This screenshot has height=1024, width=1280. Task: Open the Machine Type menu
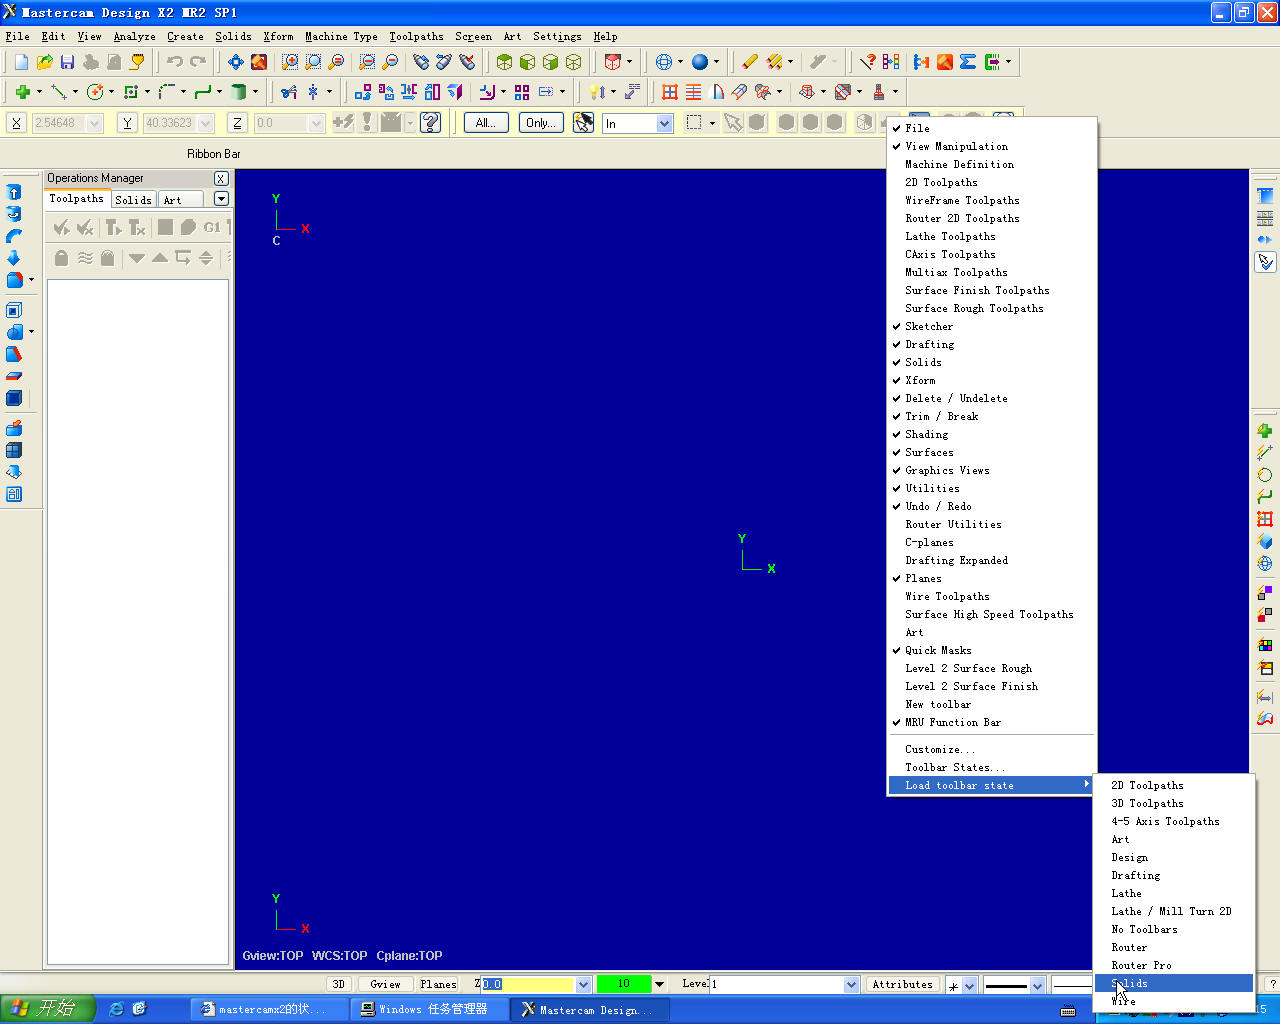pyautogui.click(x=341, y=36)
